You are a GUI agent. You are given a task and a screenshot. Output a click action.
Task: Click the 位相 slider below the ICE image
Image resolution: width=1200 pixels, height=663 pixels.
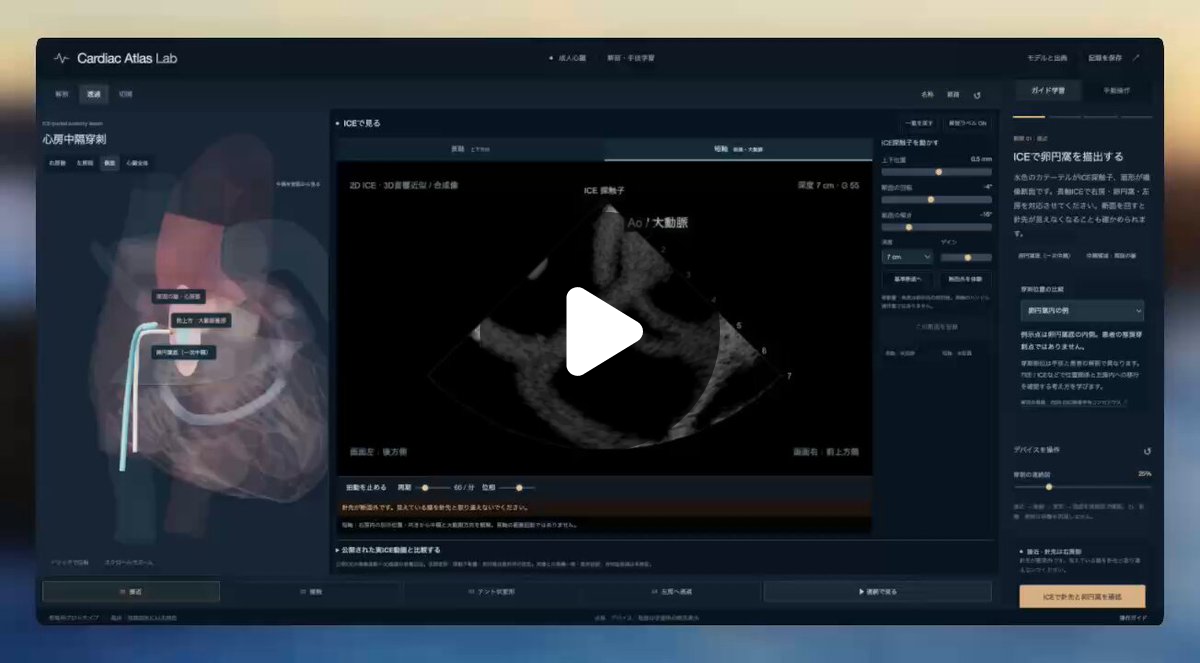517,487
